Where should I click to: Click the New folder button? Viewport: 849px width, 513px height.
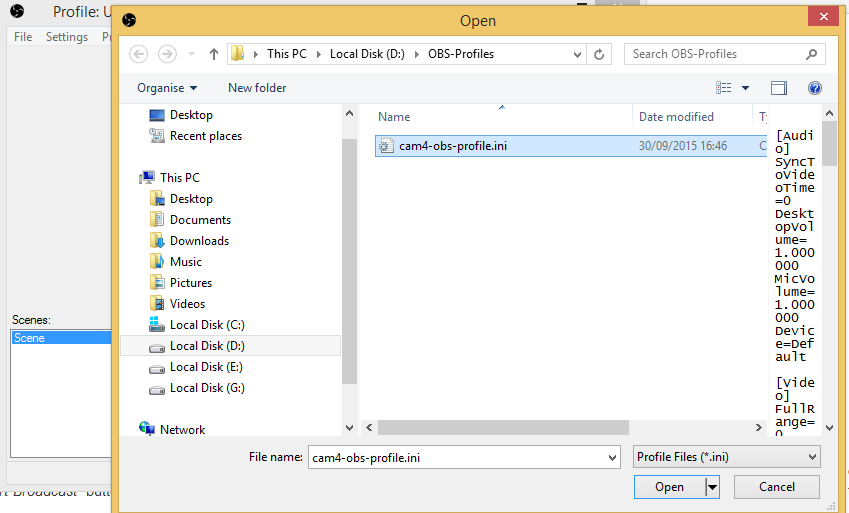[x=257, y=88]
